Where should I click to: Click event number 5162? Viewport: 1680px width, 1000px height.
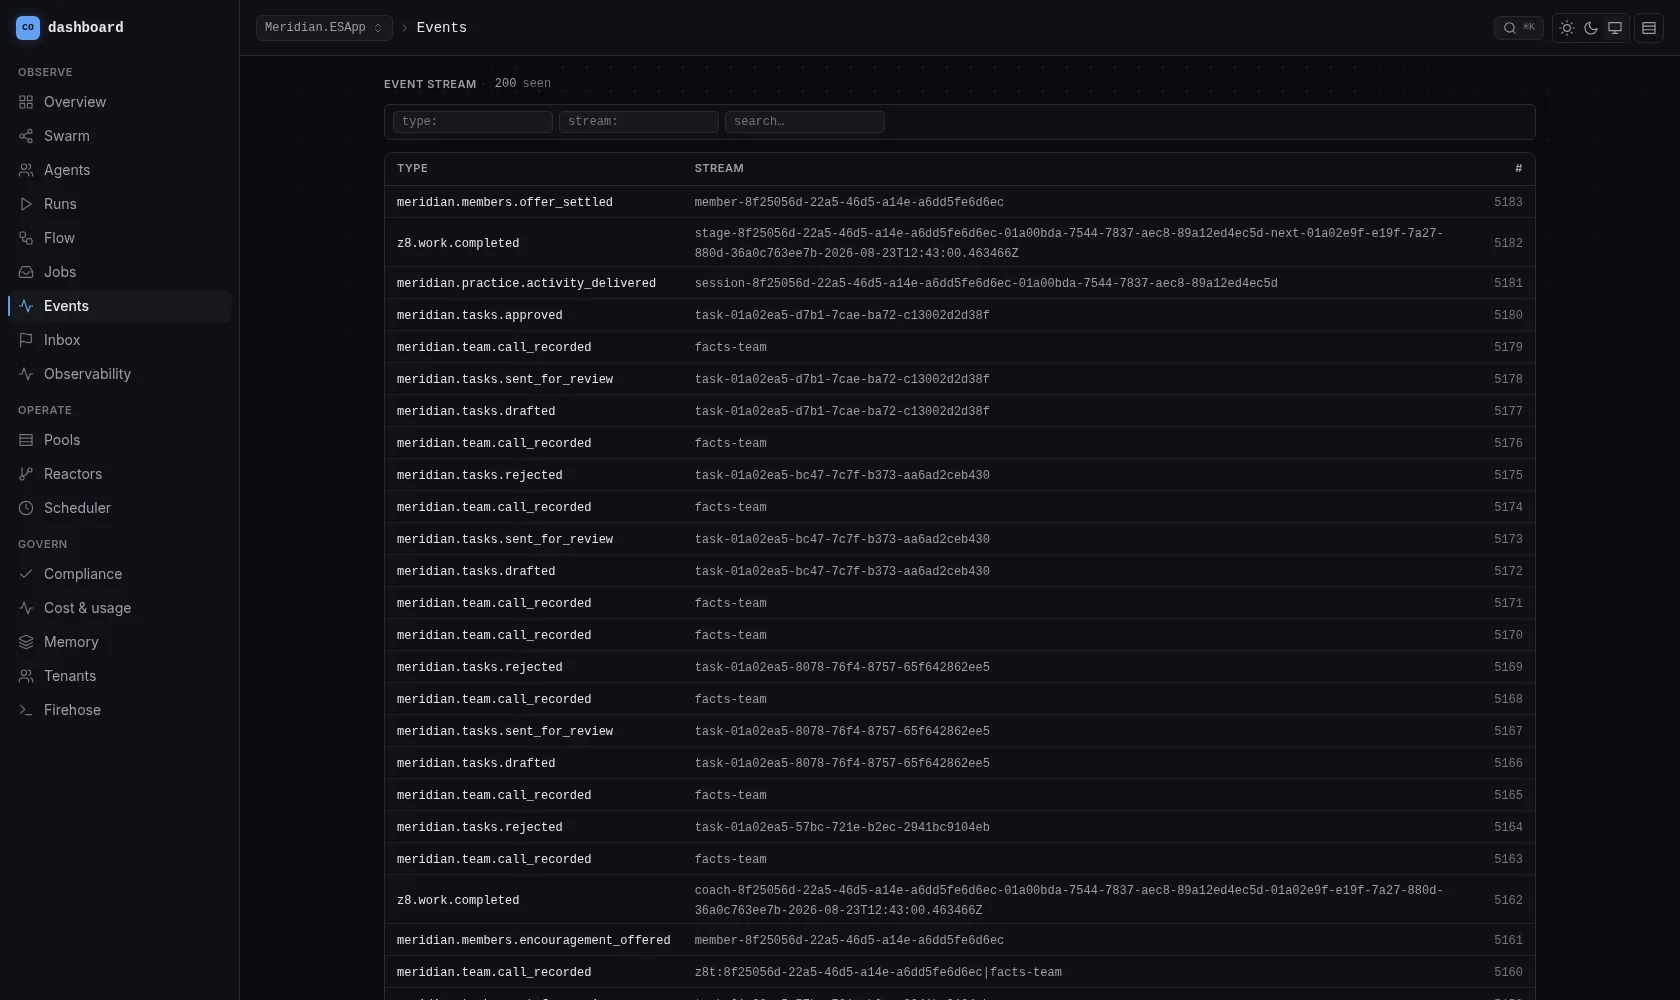coord(960,900)
